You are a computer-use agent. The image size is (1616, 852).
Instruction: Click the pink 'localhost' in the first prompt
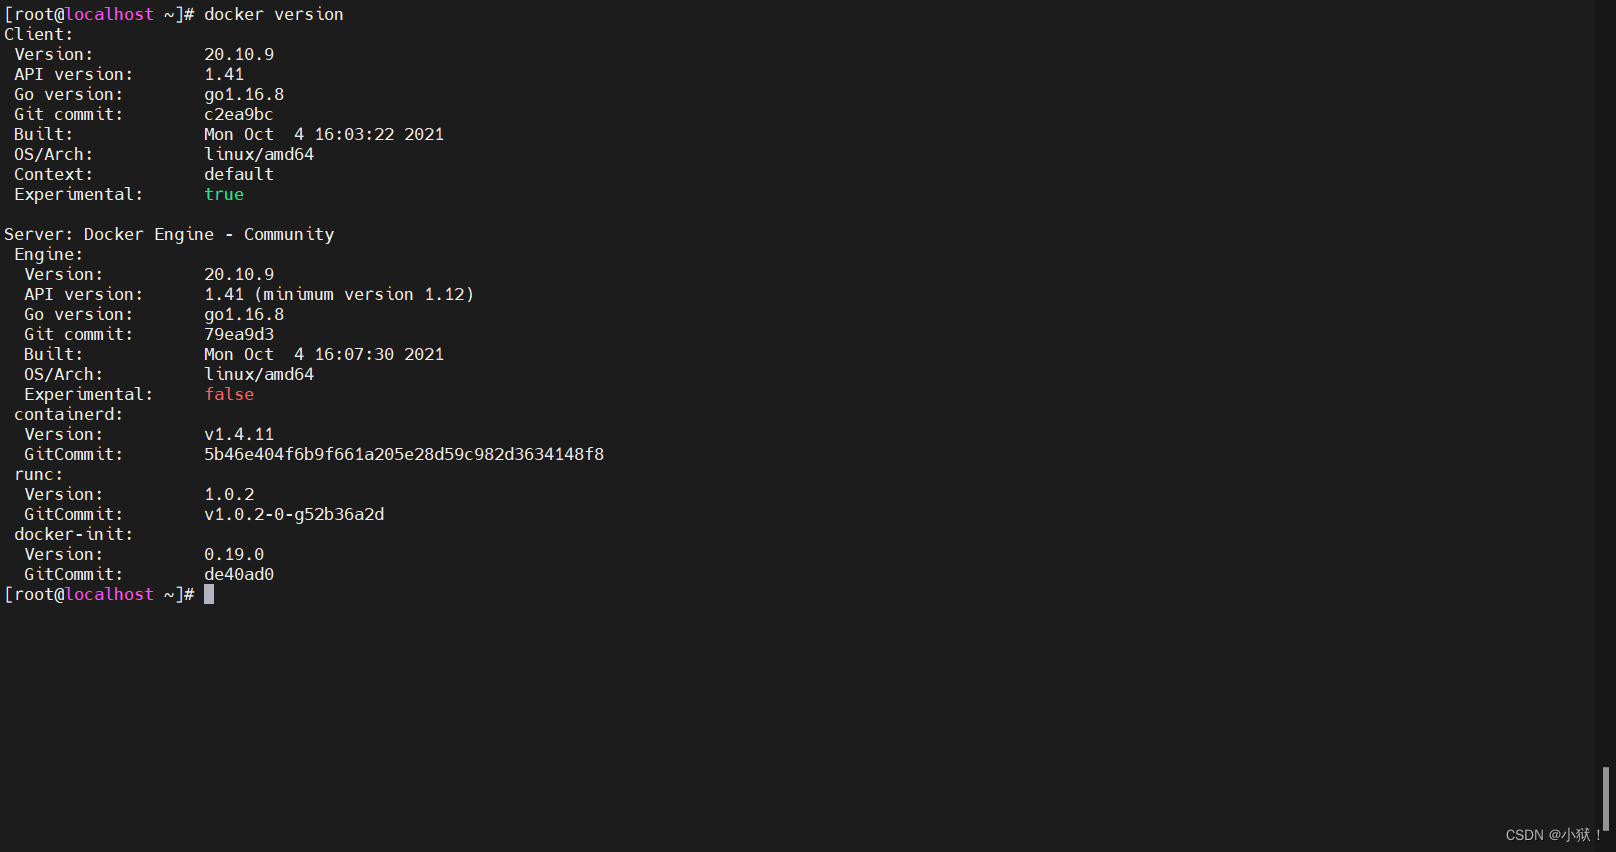[109, 14]
